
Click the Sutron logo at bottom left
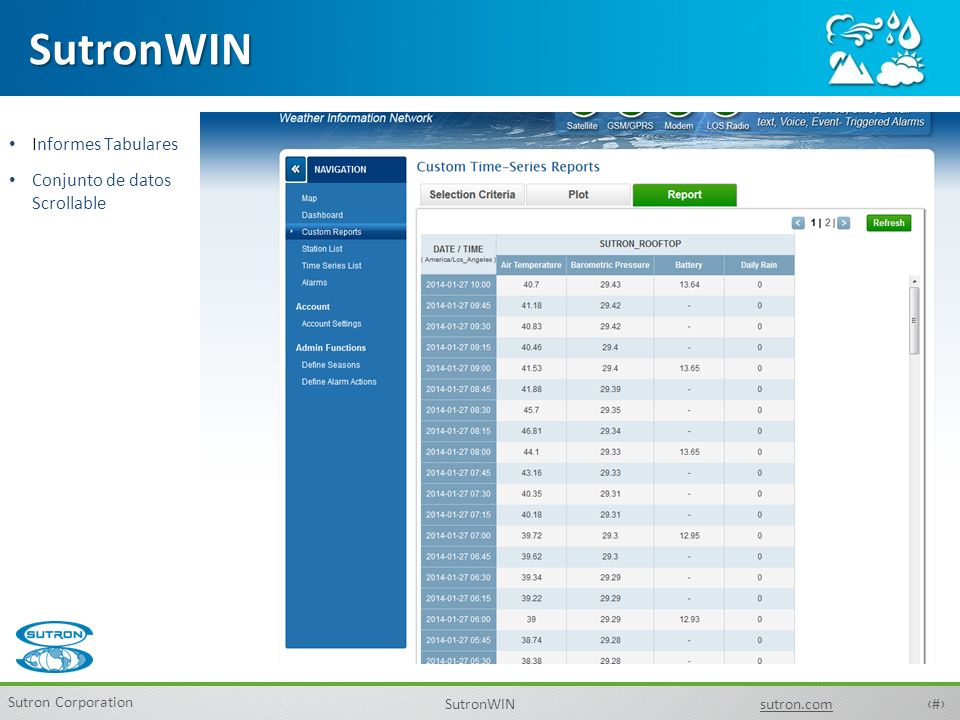[54, 647]
